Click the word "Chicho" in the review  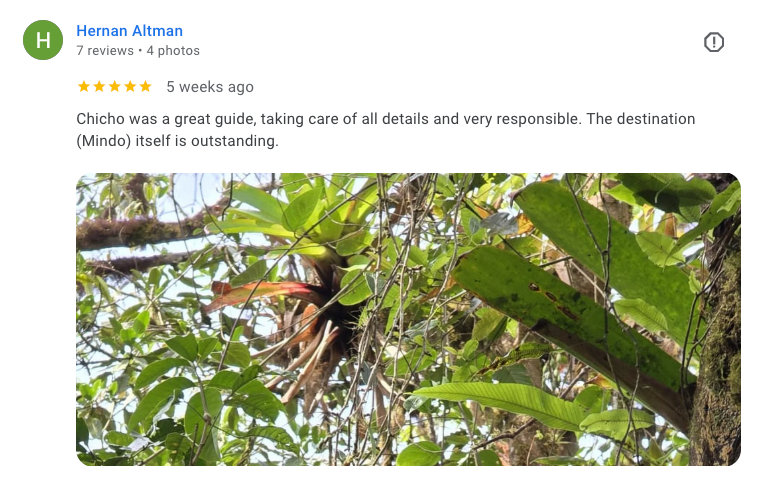point(101,119)
